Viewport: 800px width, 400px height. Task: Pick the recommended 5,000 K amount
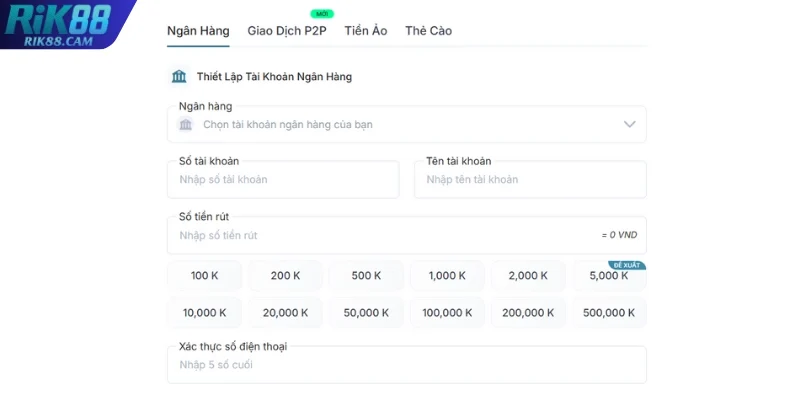click(x=609, y=277)
